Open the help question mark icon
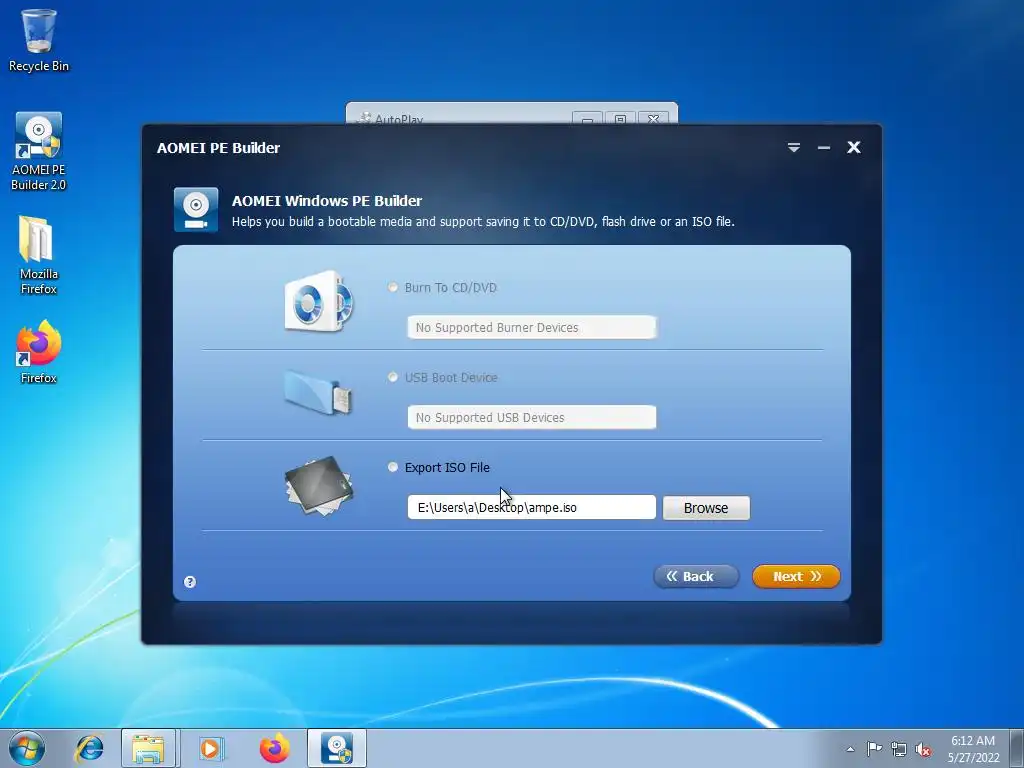1024x768 pixels. [190, 582]
